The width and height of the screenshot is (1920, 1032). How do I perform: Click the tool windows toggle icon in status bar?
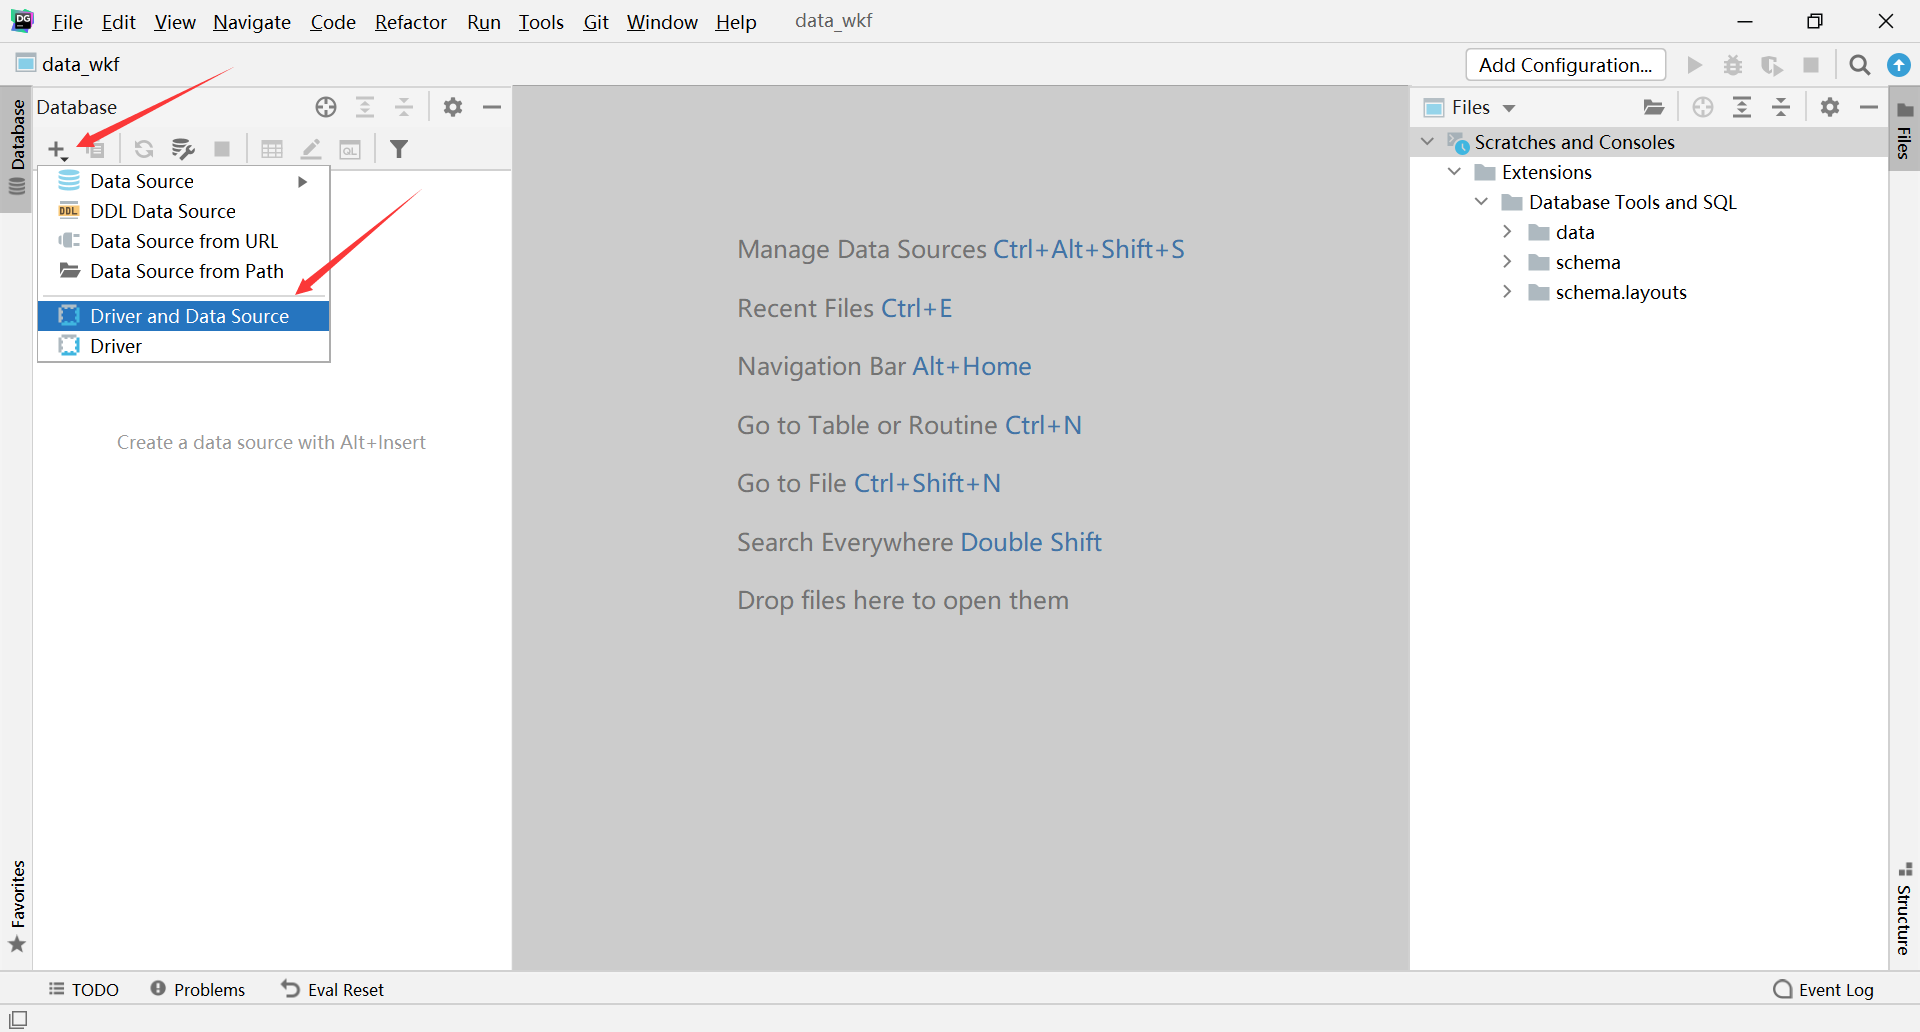[18, 1019]
